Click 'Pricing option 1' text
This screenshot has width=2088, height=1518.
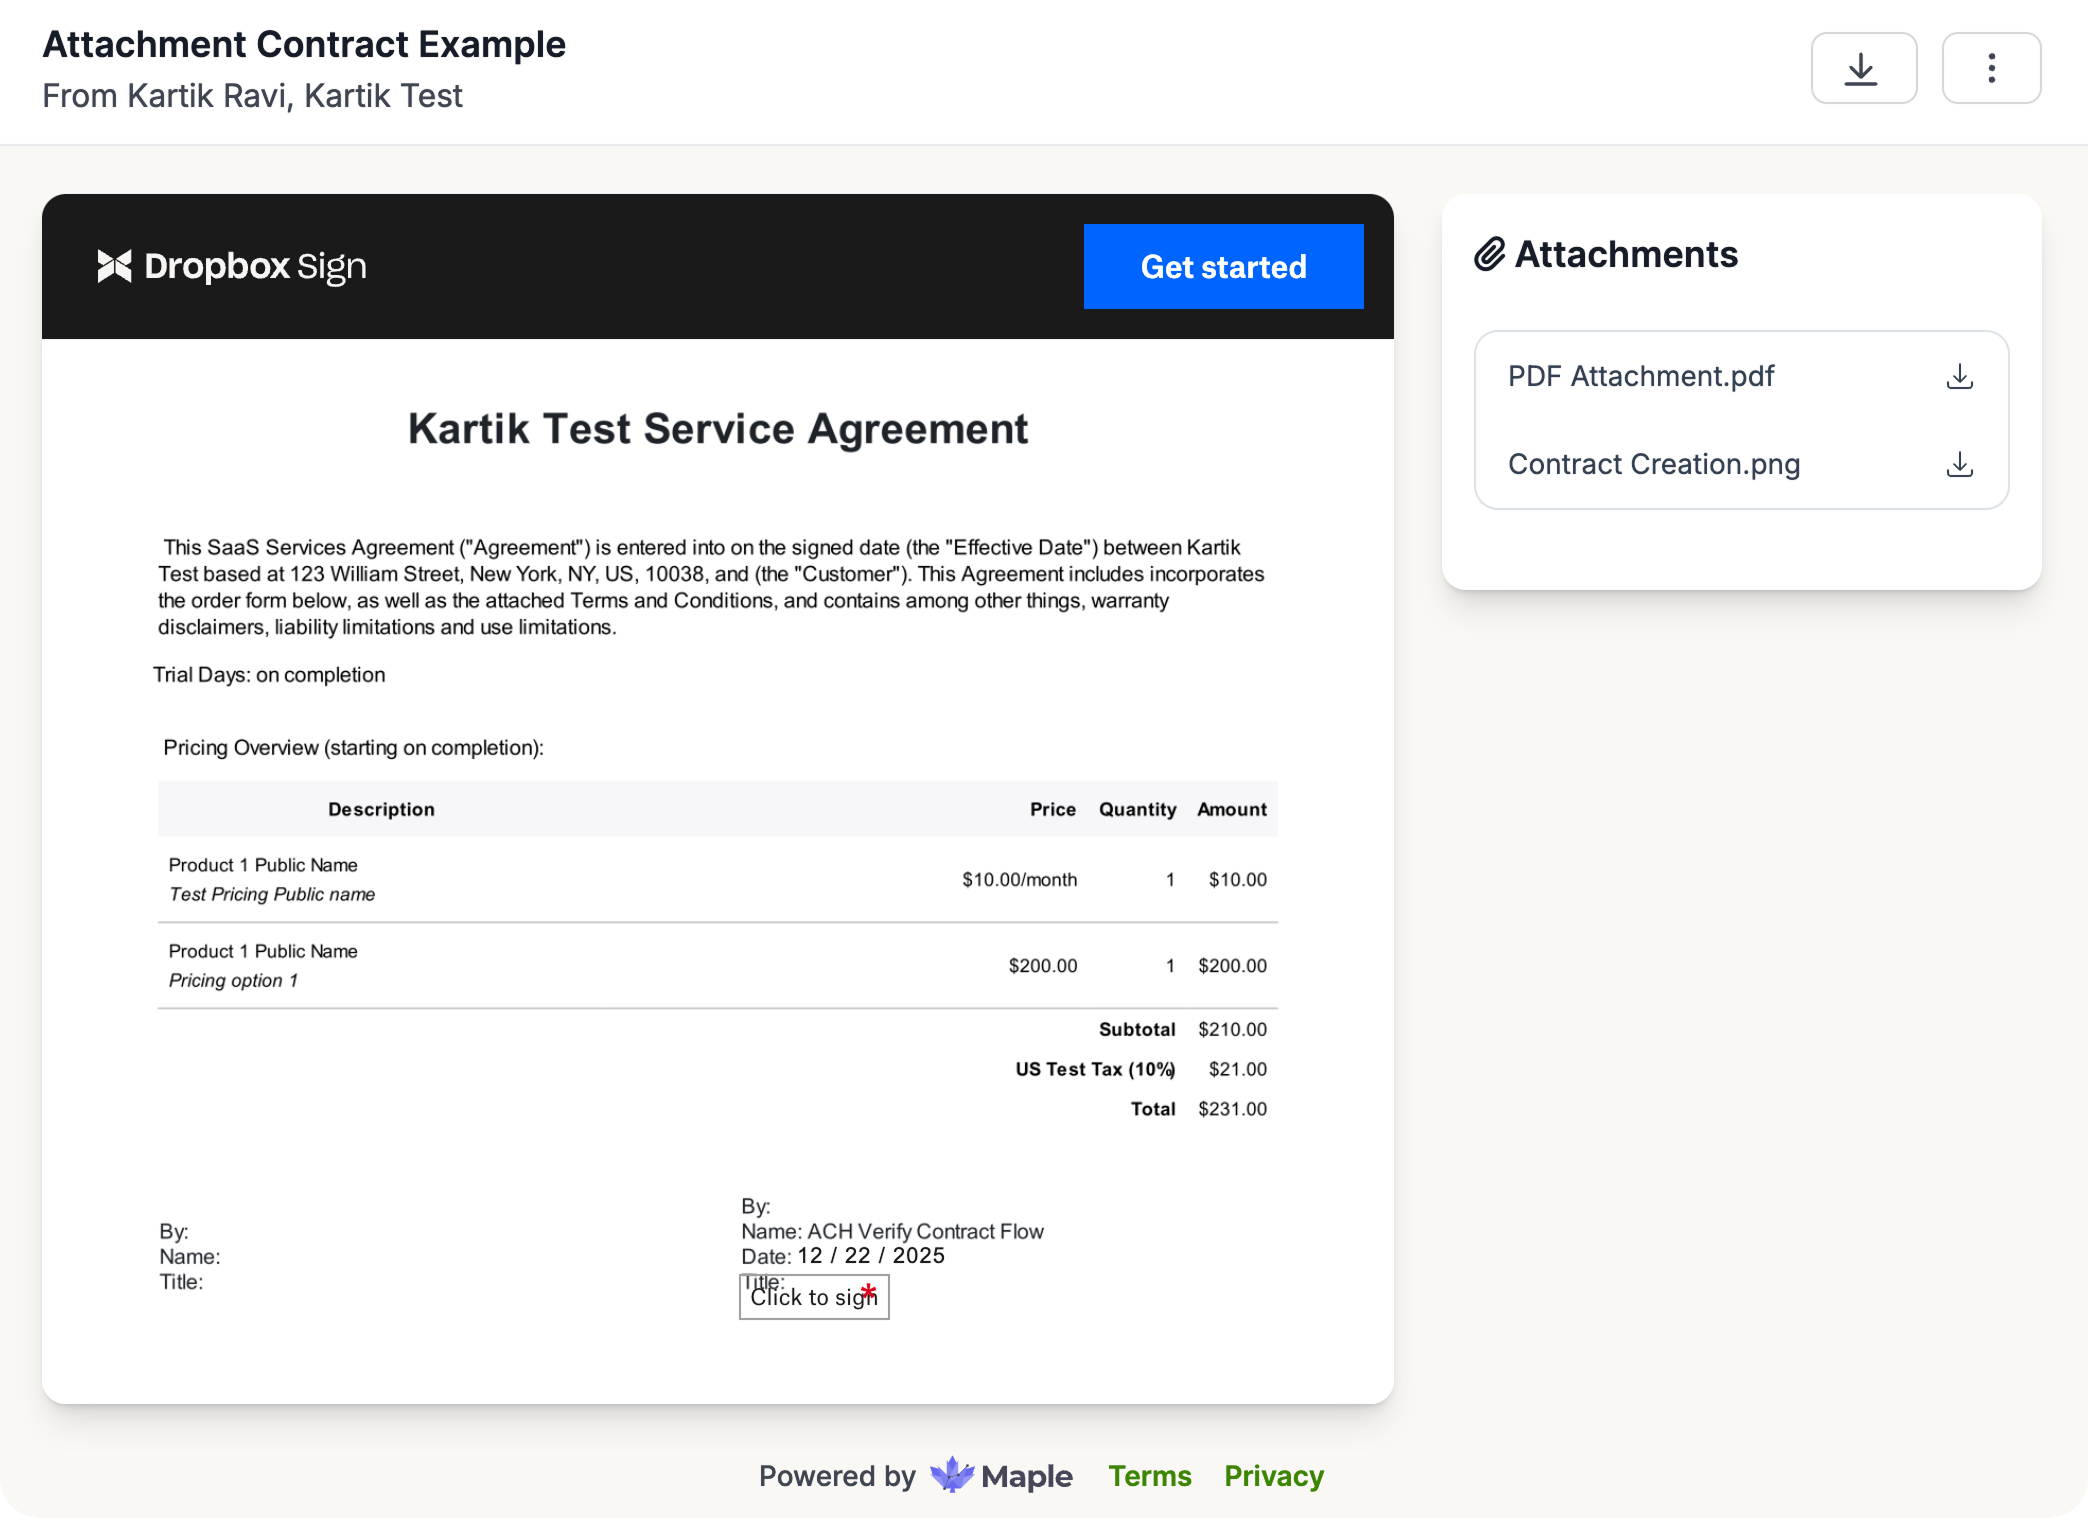click(x=233, y=980)
